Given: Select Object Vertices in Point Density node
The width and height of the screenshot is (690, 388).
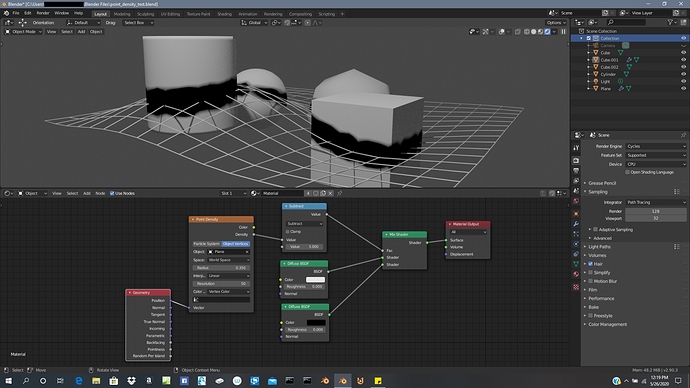Looking at the screenshot, I should click(x=235, y=244).
